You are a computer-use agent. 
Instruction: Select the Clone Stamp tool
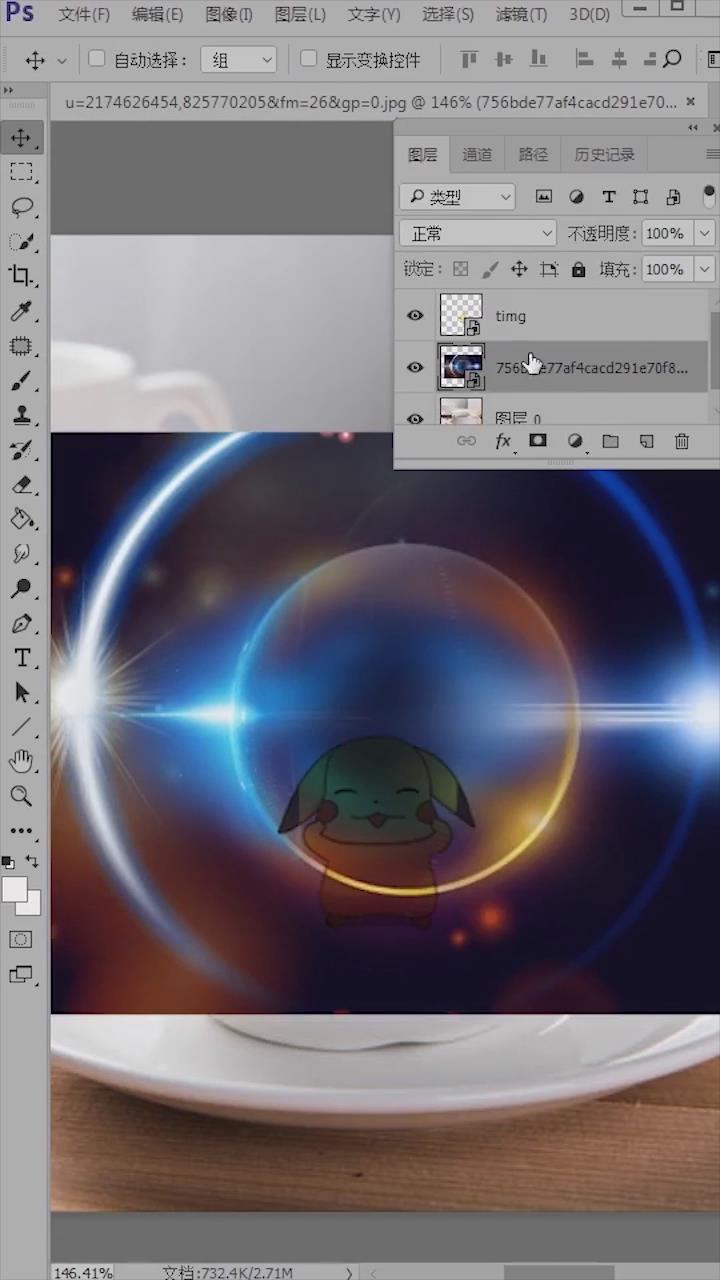(x=21, y=416)
